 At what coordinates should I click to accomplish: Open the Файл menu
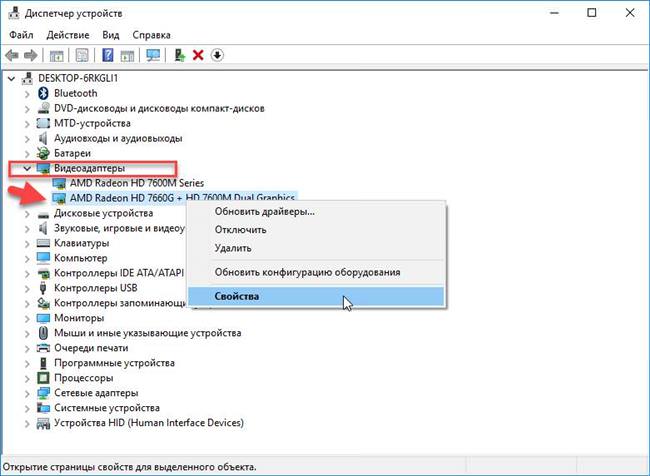(x=21, y=35)
